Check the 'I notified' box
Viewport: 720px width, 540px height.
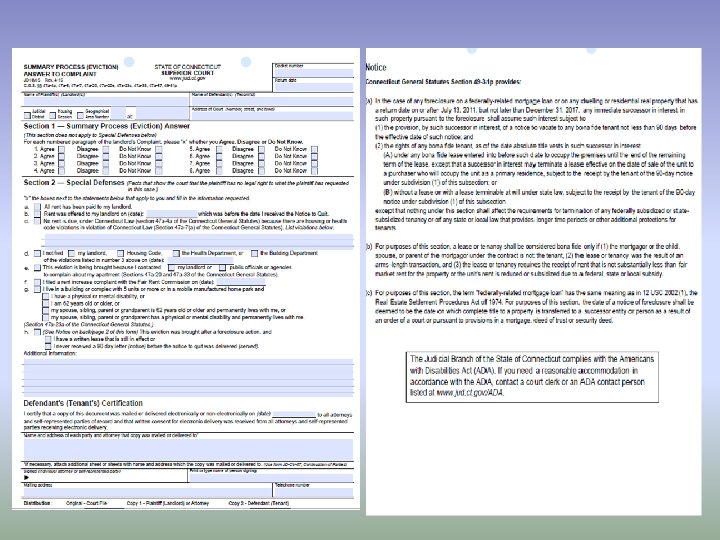point(37,253)
